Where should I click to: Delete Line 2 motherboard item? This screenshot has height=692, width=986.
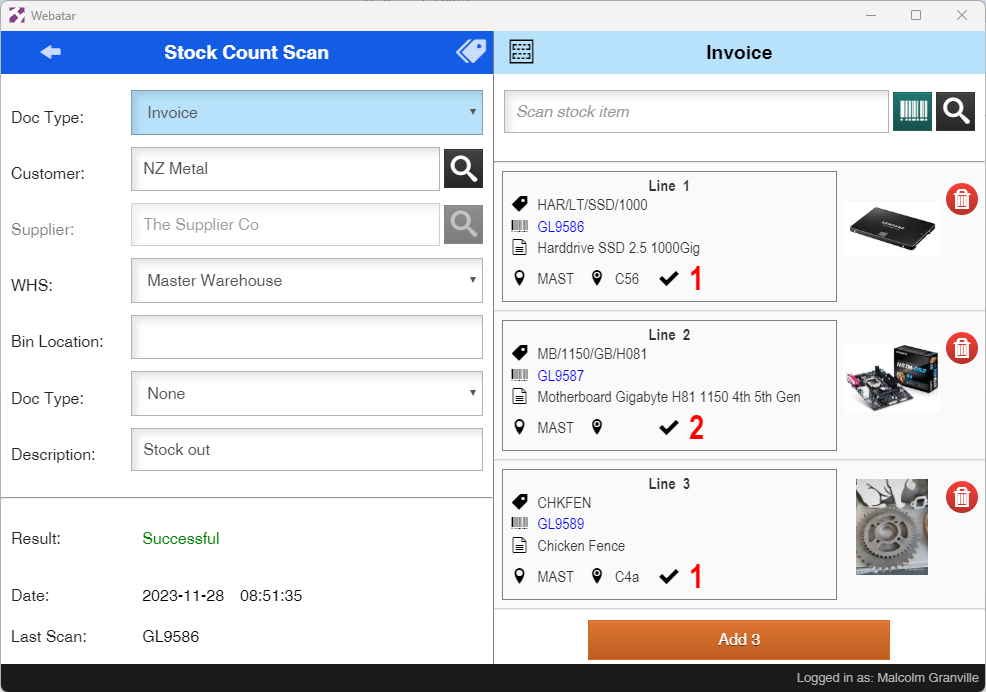[961, 348]
